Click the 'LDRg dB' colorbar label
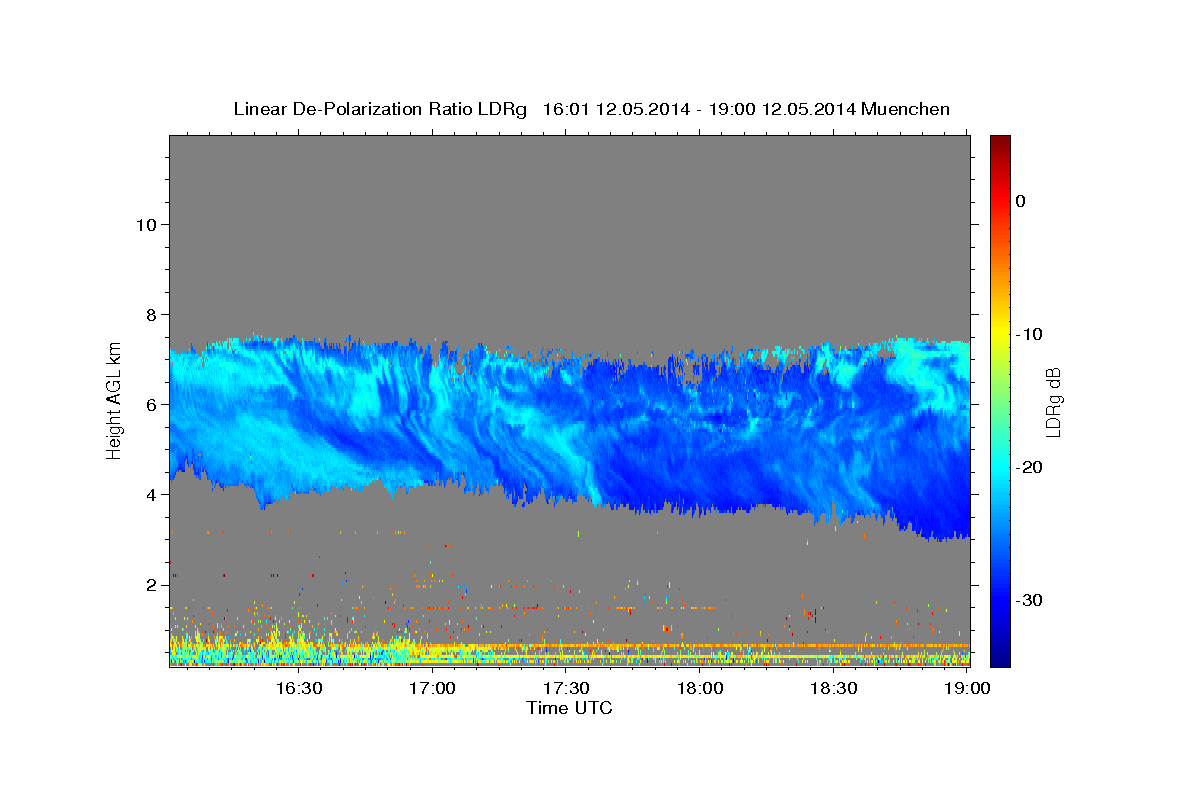This screenshot has width=1200, height=800. pos(1053,402)
